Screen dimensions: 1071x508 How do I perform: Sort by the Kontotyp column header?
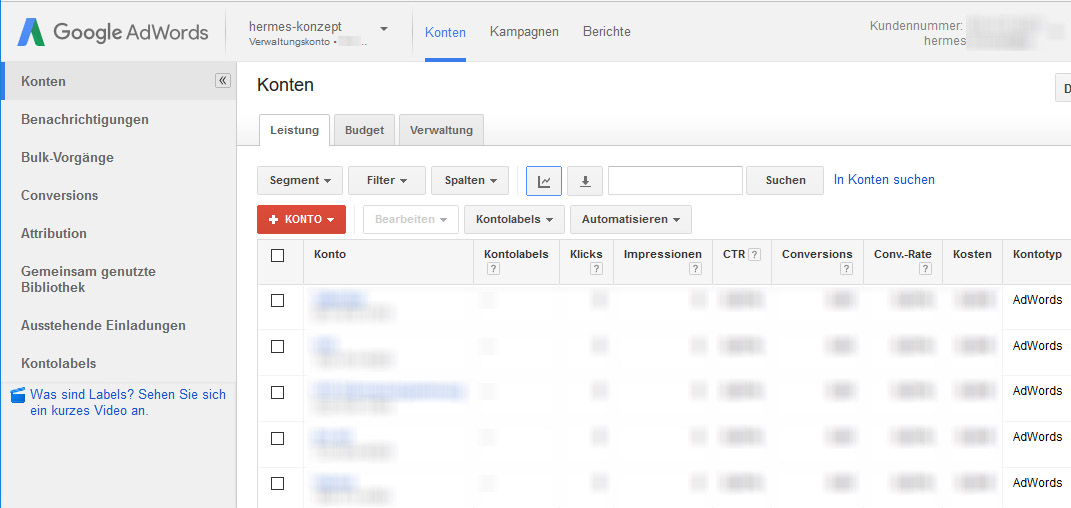[1038, 255]
